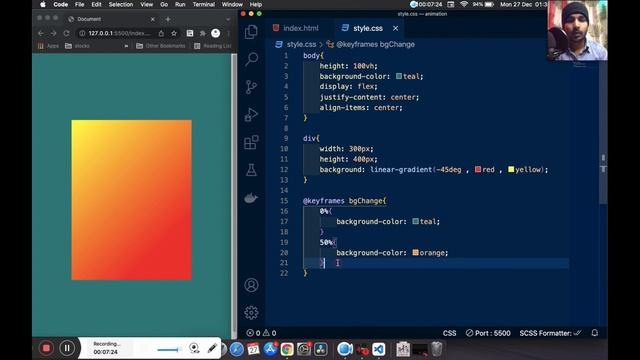Open the teal color swatch on line 17
The image size is (640, 360).
[x=416, y=222]
